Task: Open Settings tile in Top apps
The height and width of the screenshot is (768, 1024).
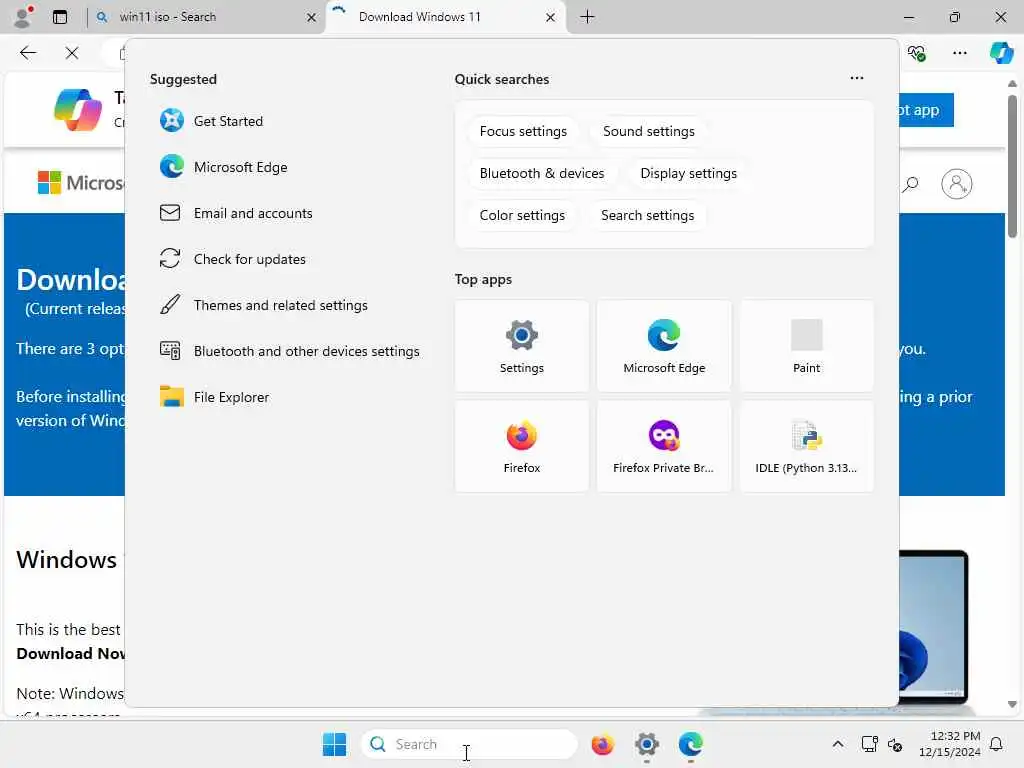Action: tap(521, 346)
